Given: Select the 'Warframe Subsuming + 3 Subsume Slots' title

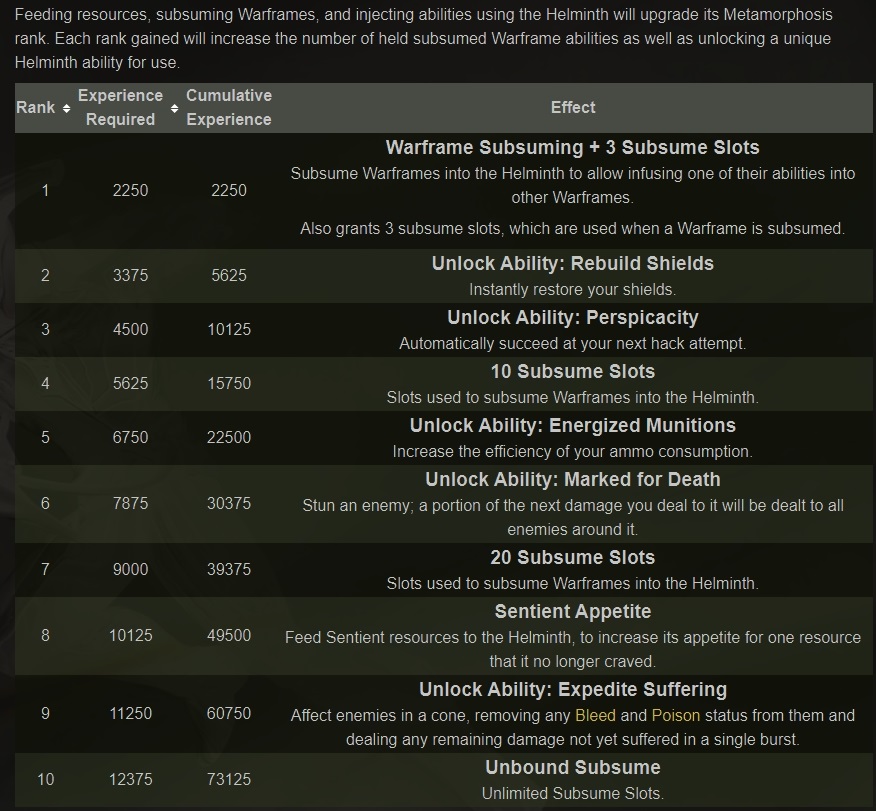Looking at the screenshot, I should point(573,147).
